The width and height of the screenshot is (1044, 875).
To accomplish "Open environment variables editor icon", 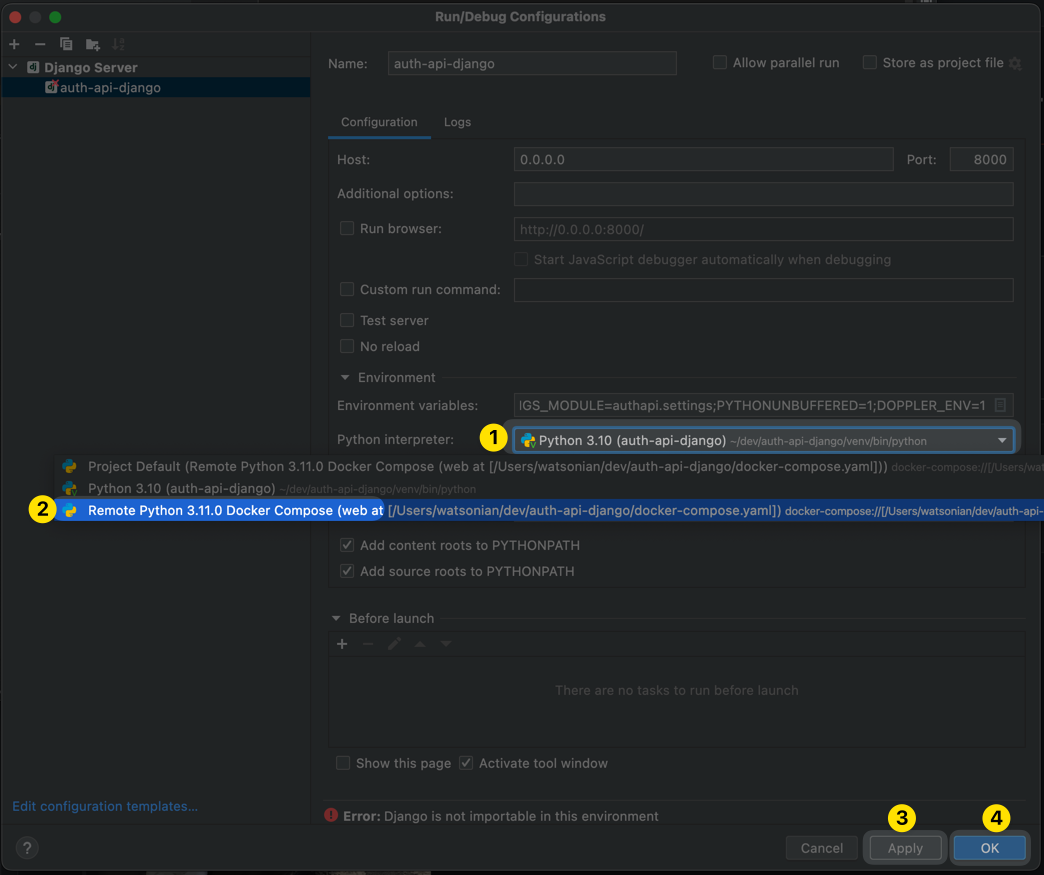I will coord(1000,405).
